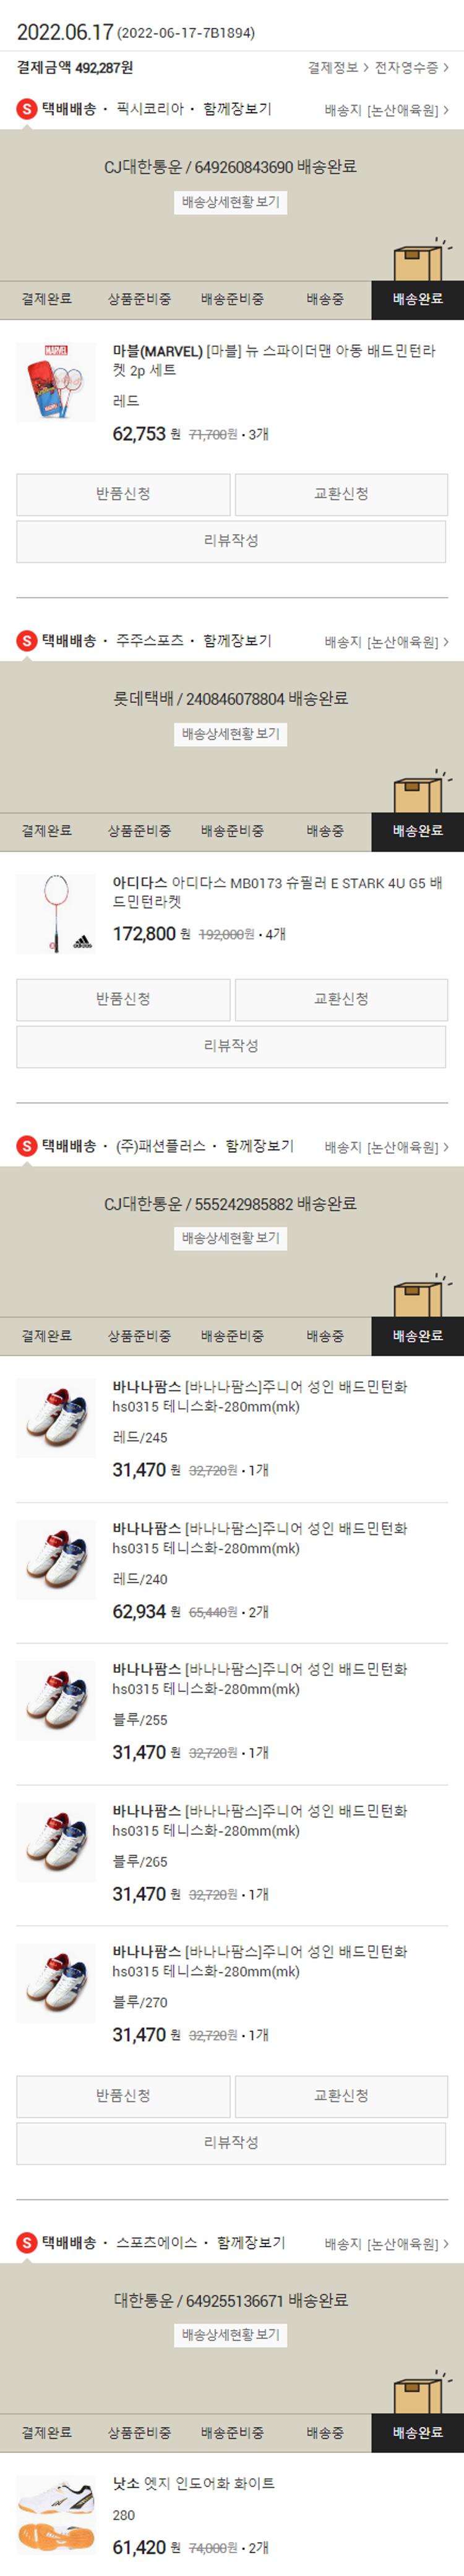The width and height of the screenshot is (464, 2576).
Task: View 배송상세현황 for CJ대한통운 649260843690
Action: click(x=231, y=202)
